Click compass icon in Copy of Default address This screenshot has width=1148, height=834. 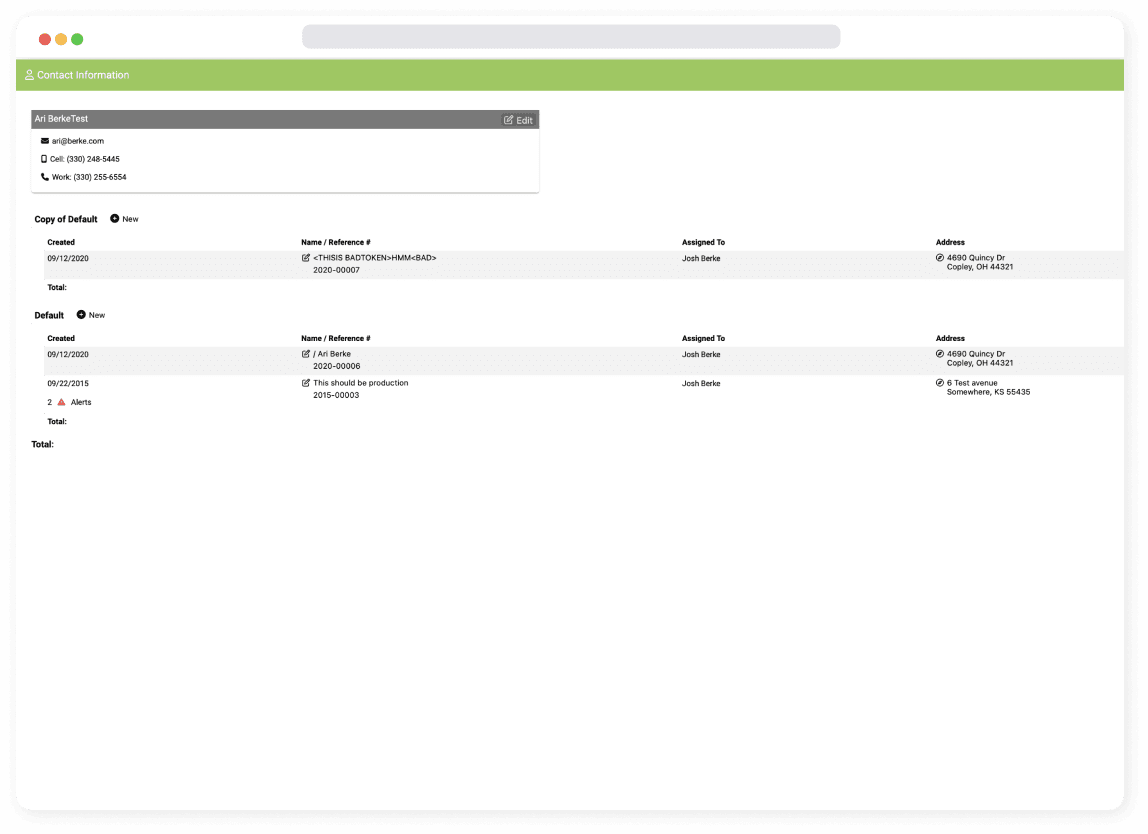(x=940, y=258)
